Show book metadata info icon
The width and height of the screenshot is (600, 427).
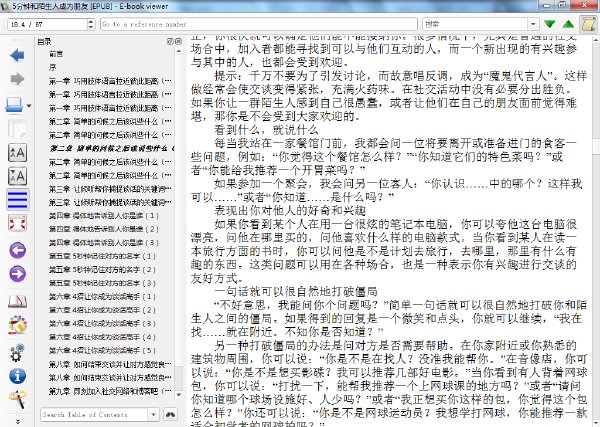tap(17, 376)
